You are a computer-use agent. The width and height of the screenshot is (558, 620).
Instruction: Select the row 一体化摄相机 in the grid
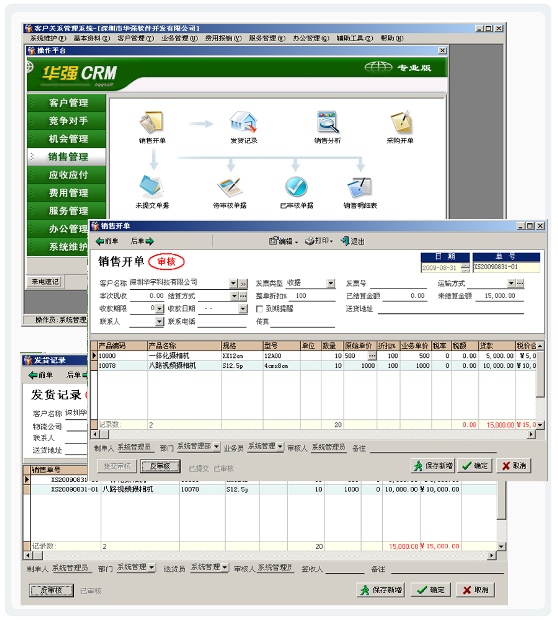[x=316, y=356]
